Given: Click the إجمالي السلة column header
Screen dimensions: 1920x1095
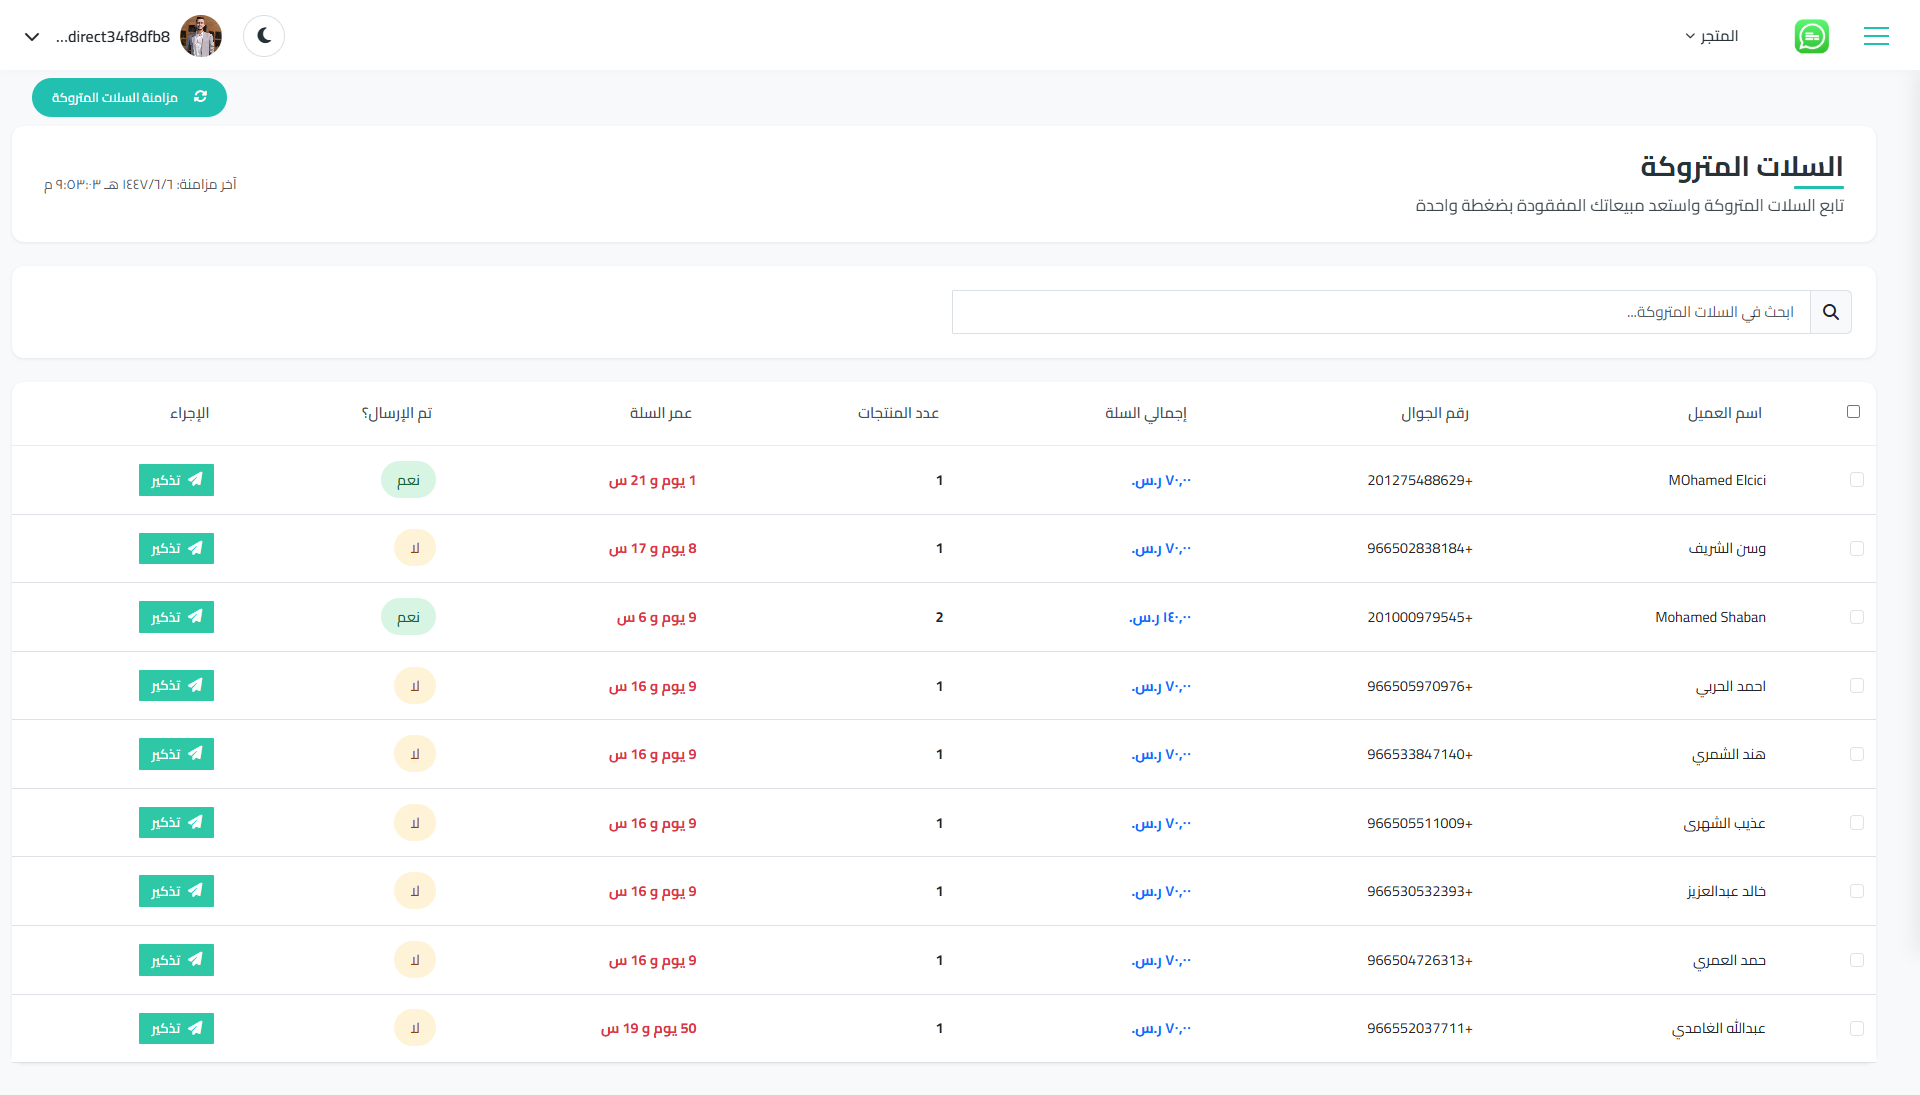Looking at the screenshot, I should point(1145,413).
